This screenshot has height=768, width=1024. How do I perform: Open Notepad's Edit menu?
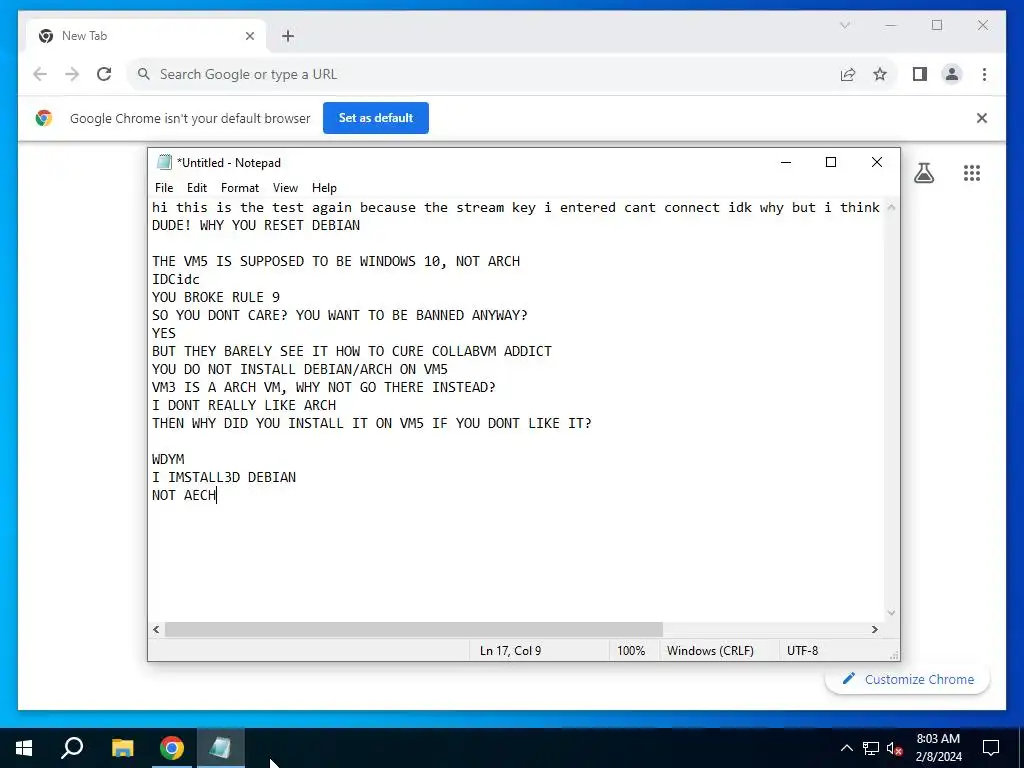tap(197, 187)
